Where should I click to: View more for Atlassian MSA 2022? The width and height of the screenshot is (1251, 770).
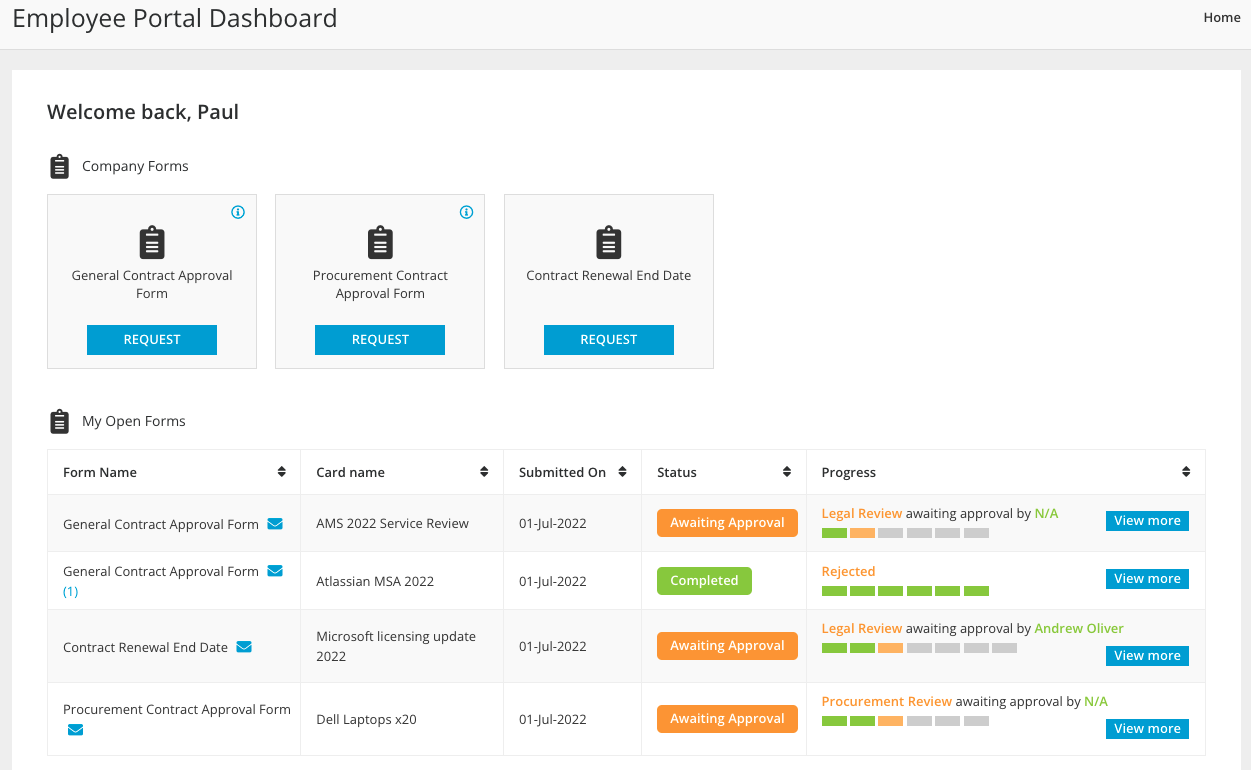pos(1147,579)
